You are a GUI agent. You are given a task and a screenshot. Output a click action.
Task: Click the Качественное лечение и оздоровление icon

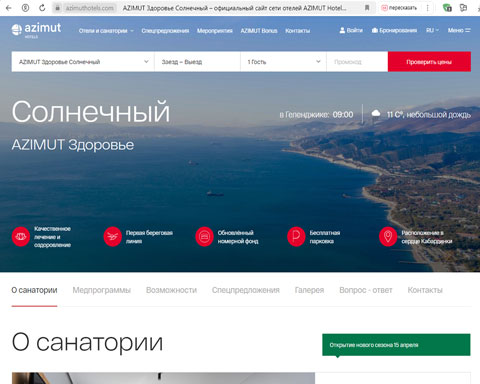[x=21, y=237]
